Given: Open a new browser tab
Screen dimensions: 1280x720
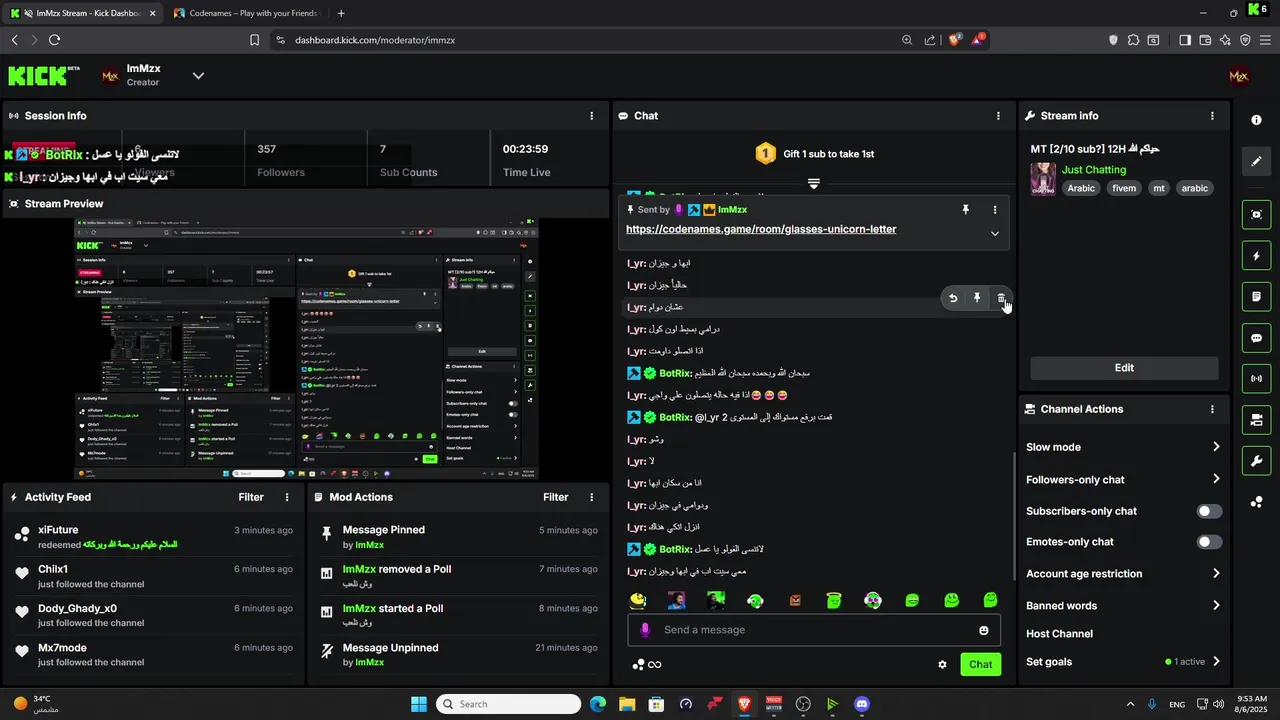Looking at the screenshot, I should (341, 13).
